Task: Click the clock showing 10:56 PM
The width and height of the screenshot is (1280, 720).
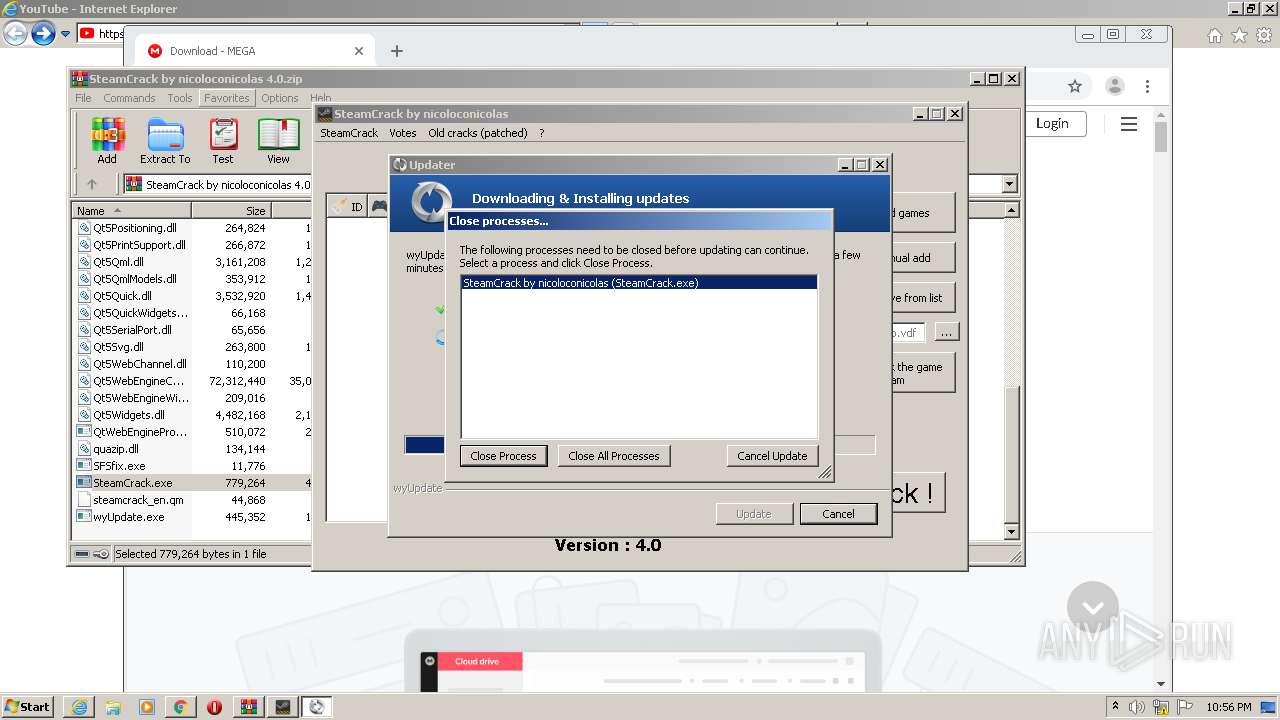Action: pos(1229,707)
